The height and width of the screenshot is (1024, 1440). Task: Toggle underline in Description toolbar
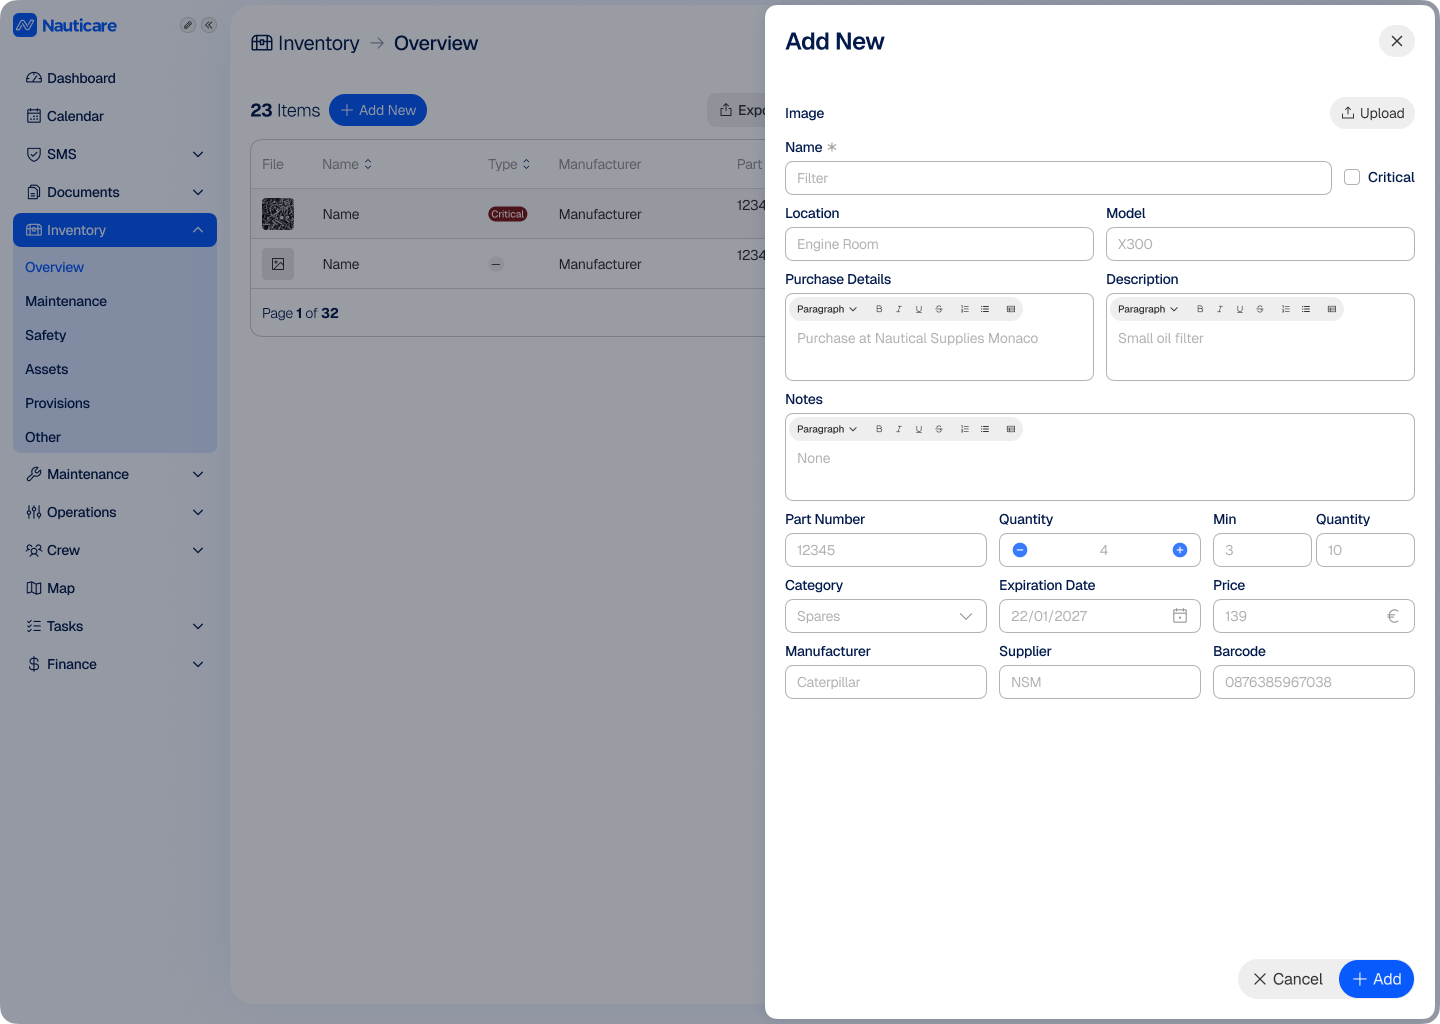[x=1240, y=309]
